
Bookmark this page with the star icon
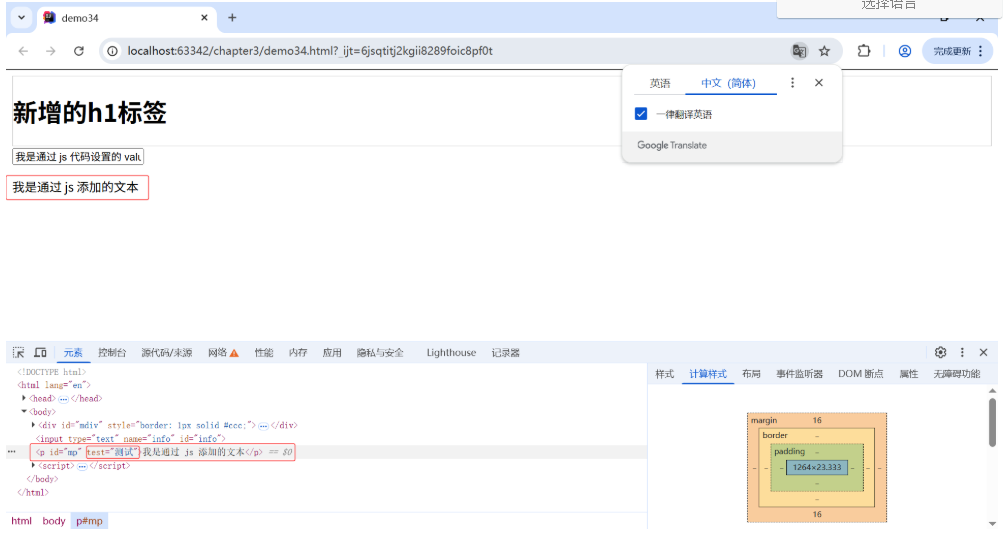coord(825,51)
